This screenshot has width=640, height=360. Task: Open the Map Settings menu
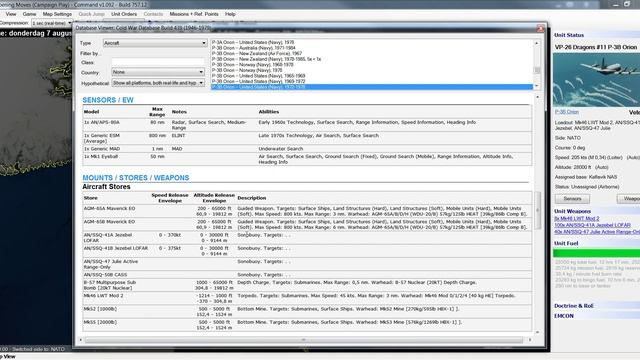(x=57, y=14)
